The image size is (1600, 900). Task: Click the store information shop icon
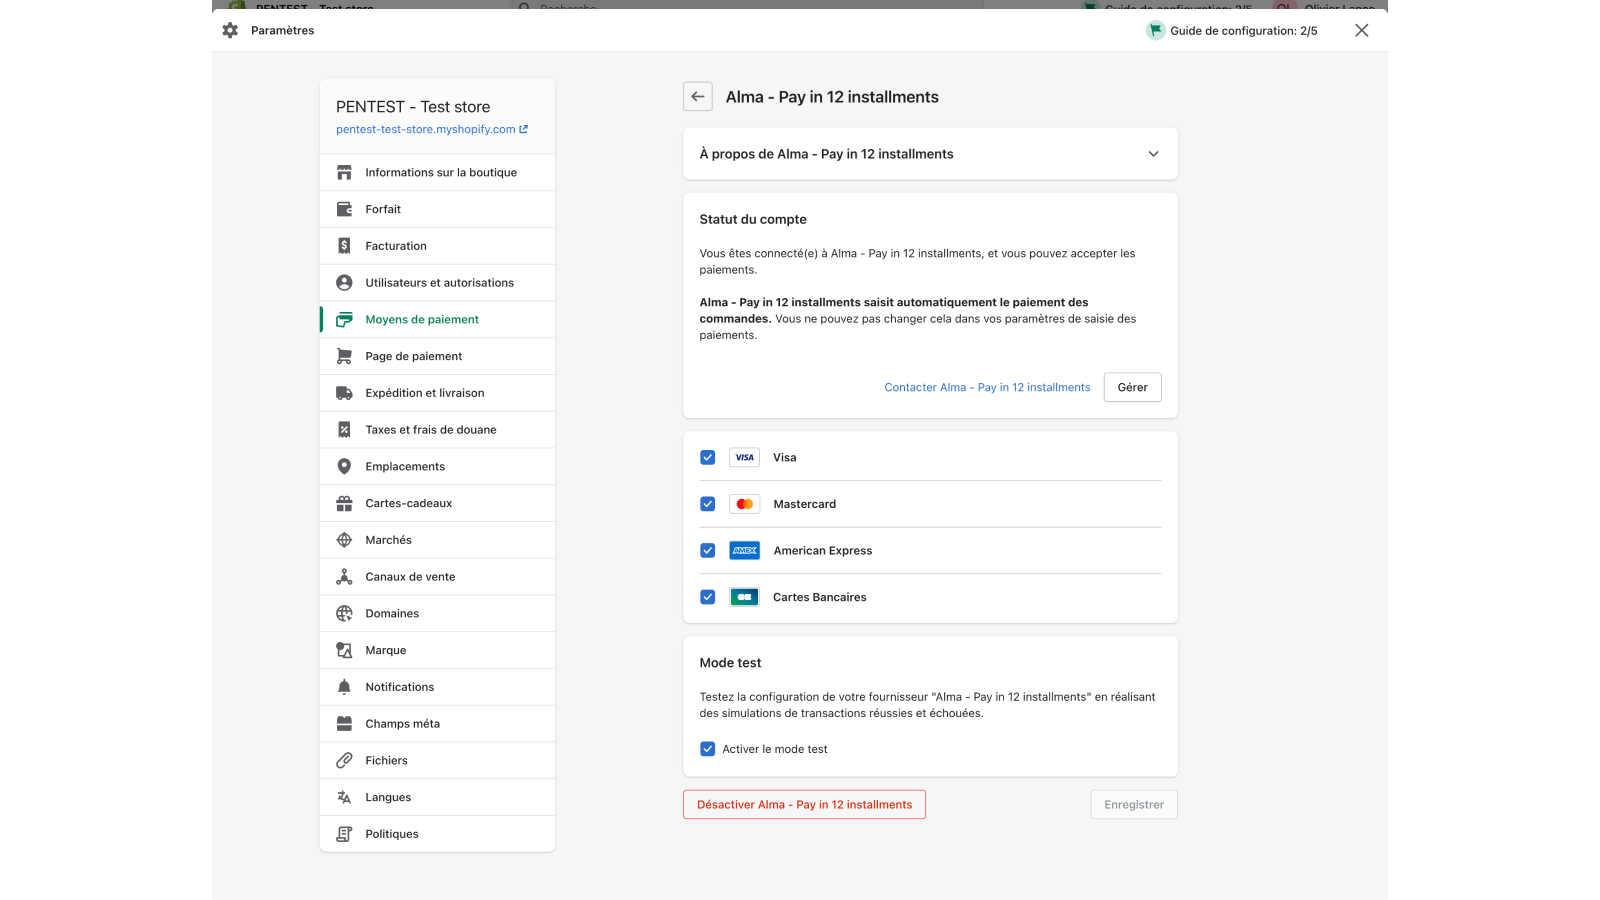click(x=344, y=172)
